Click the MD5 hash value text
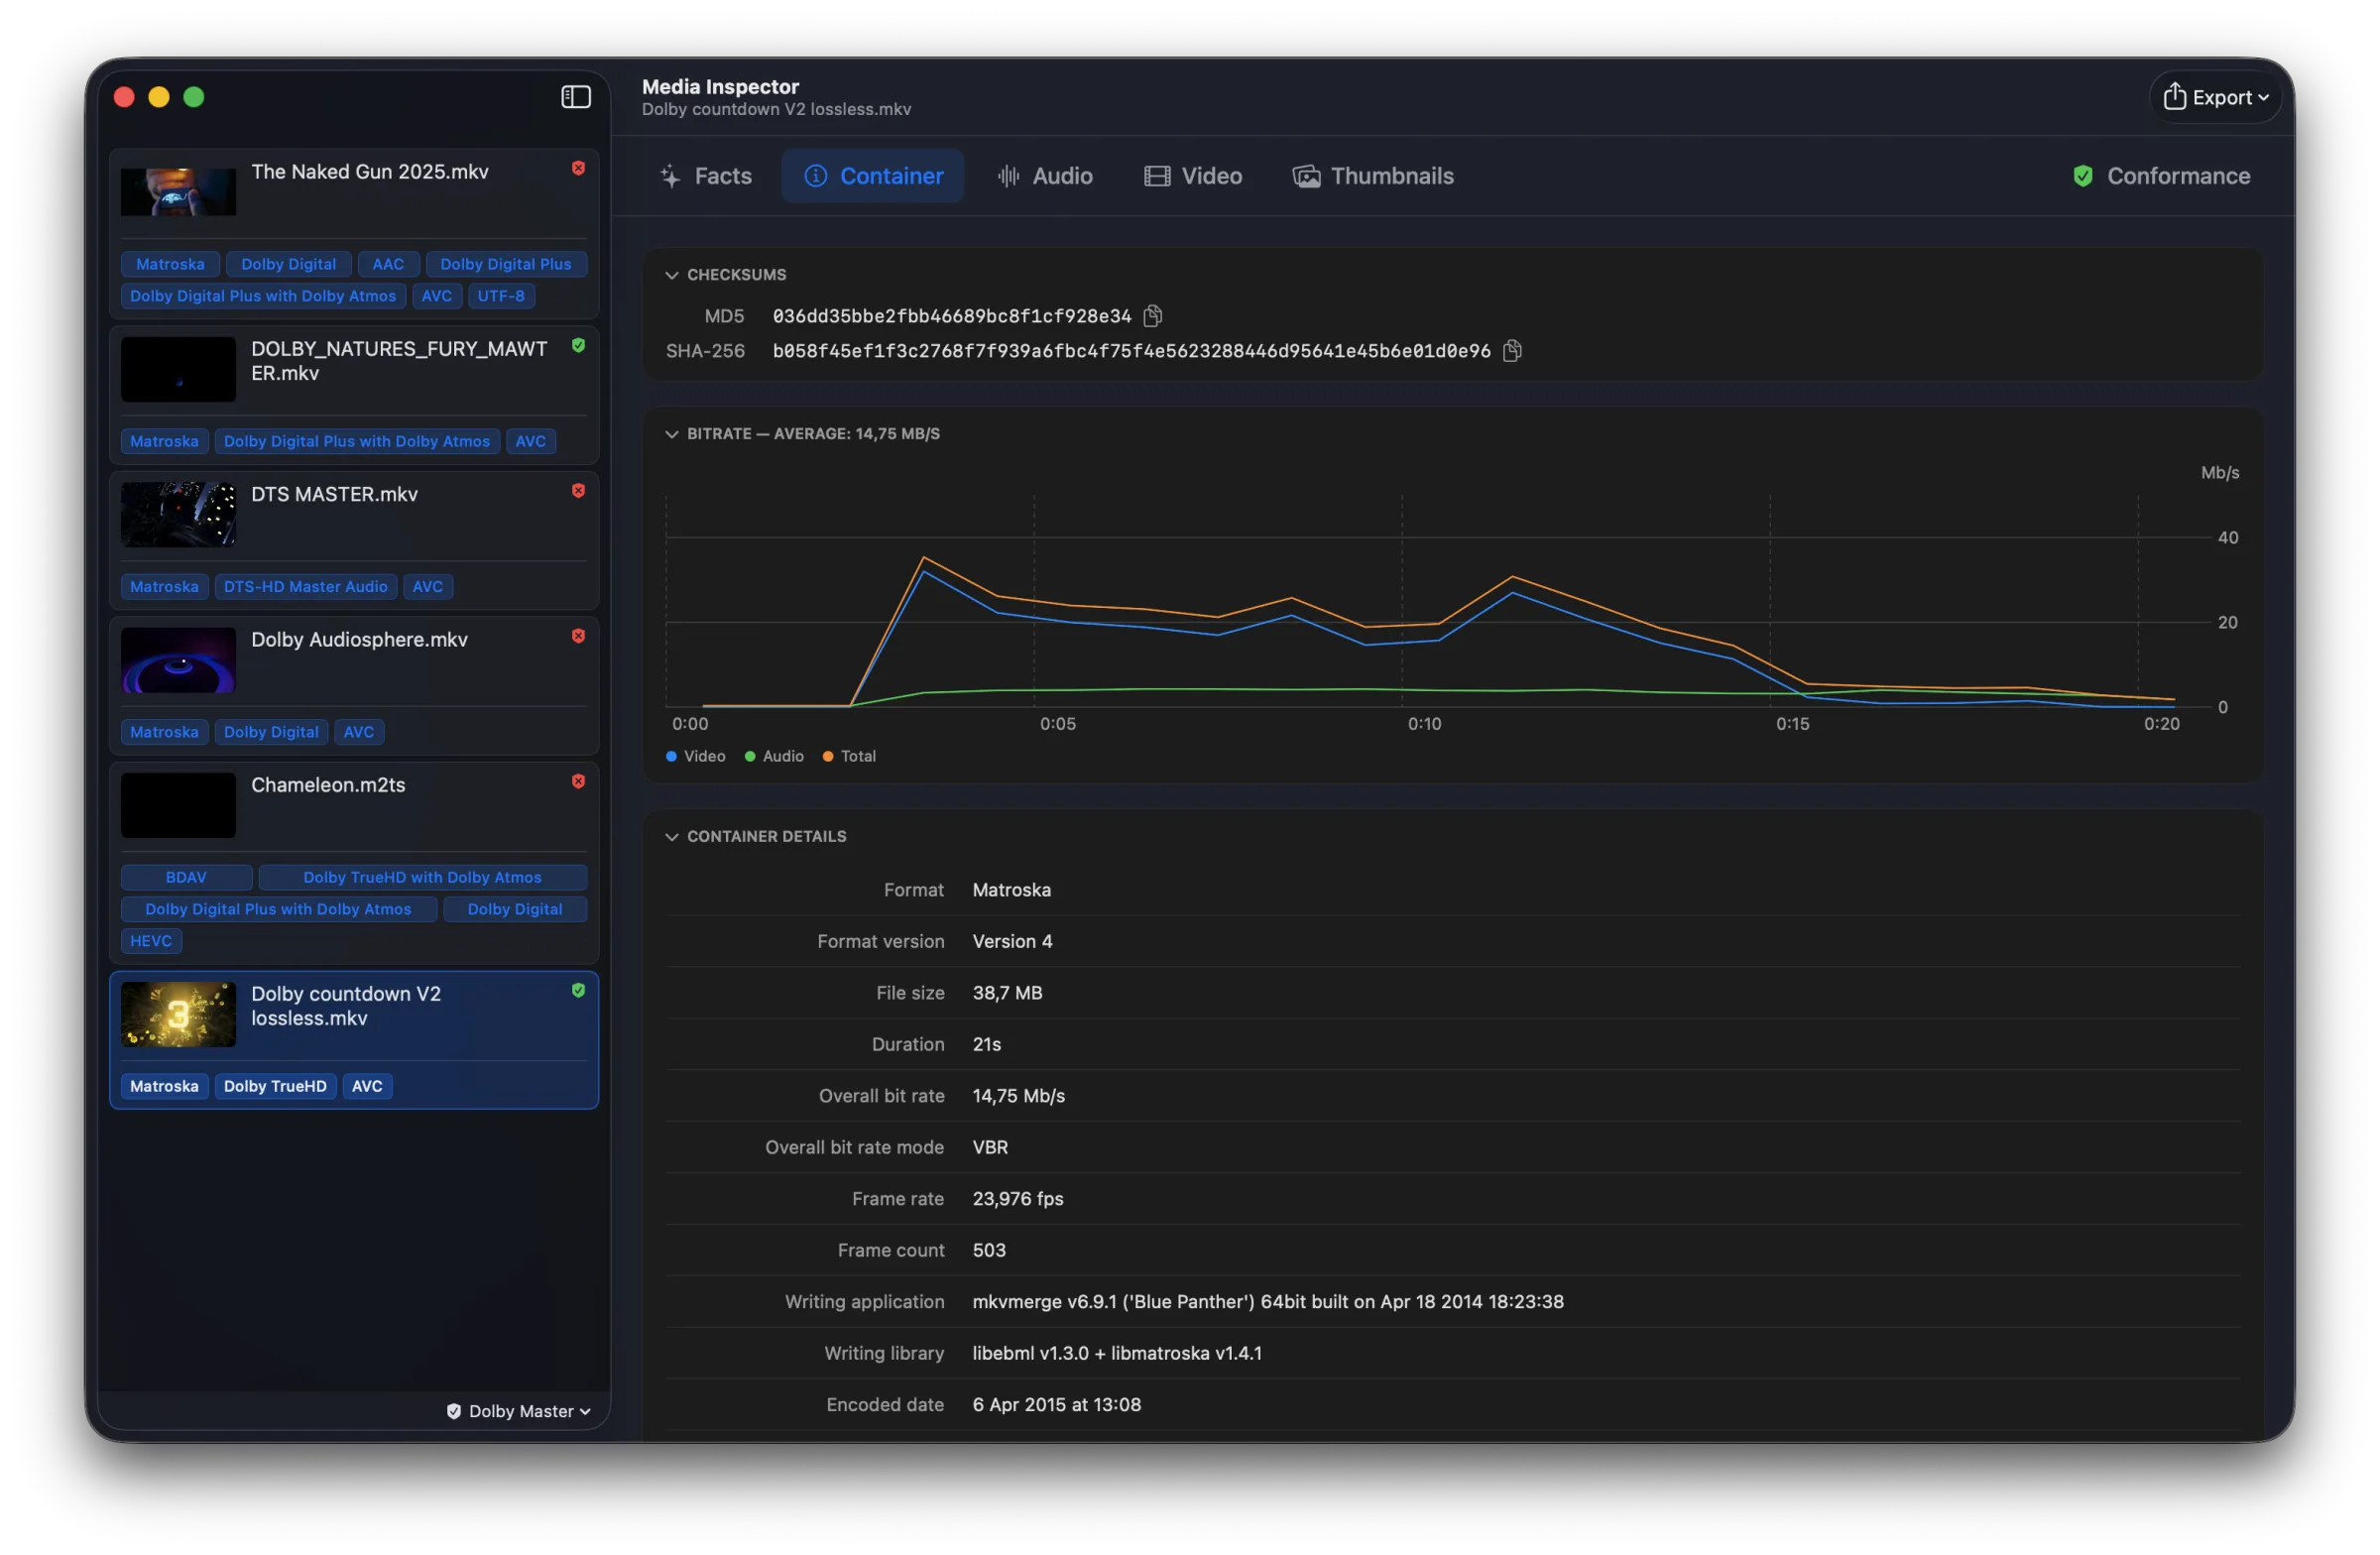 point(952,317)
